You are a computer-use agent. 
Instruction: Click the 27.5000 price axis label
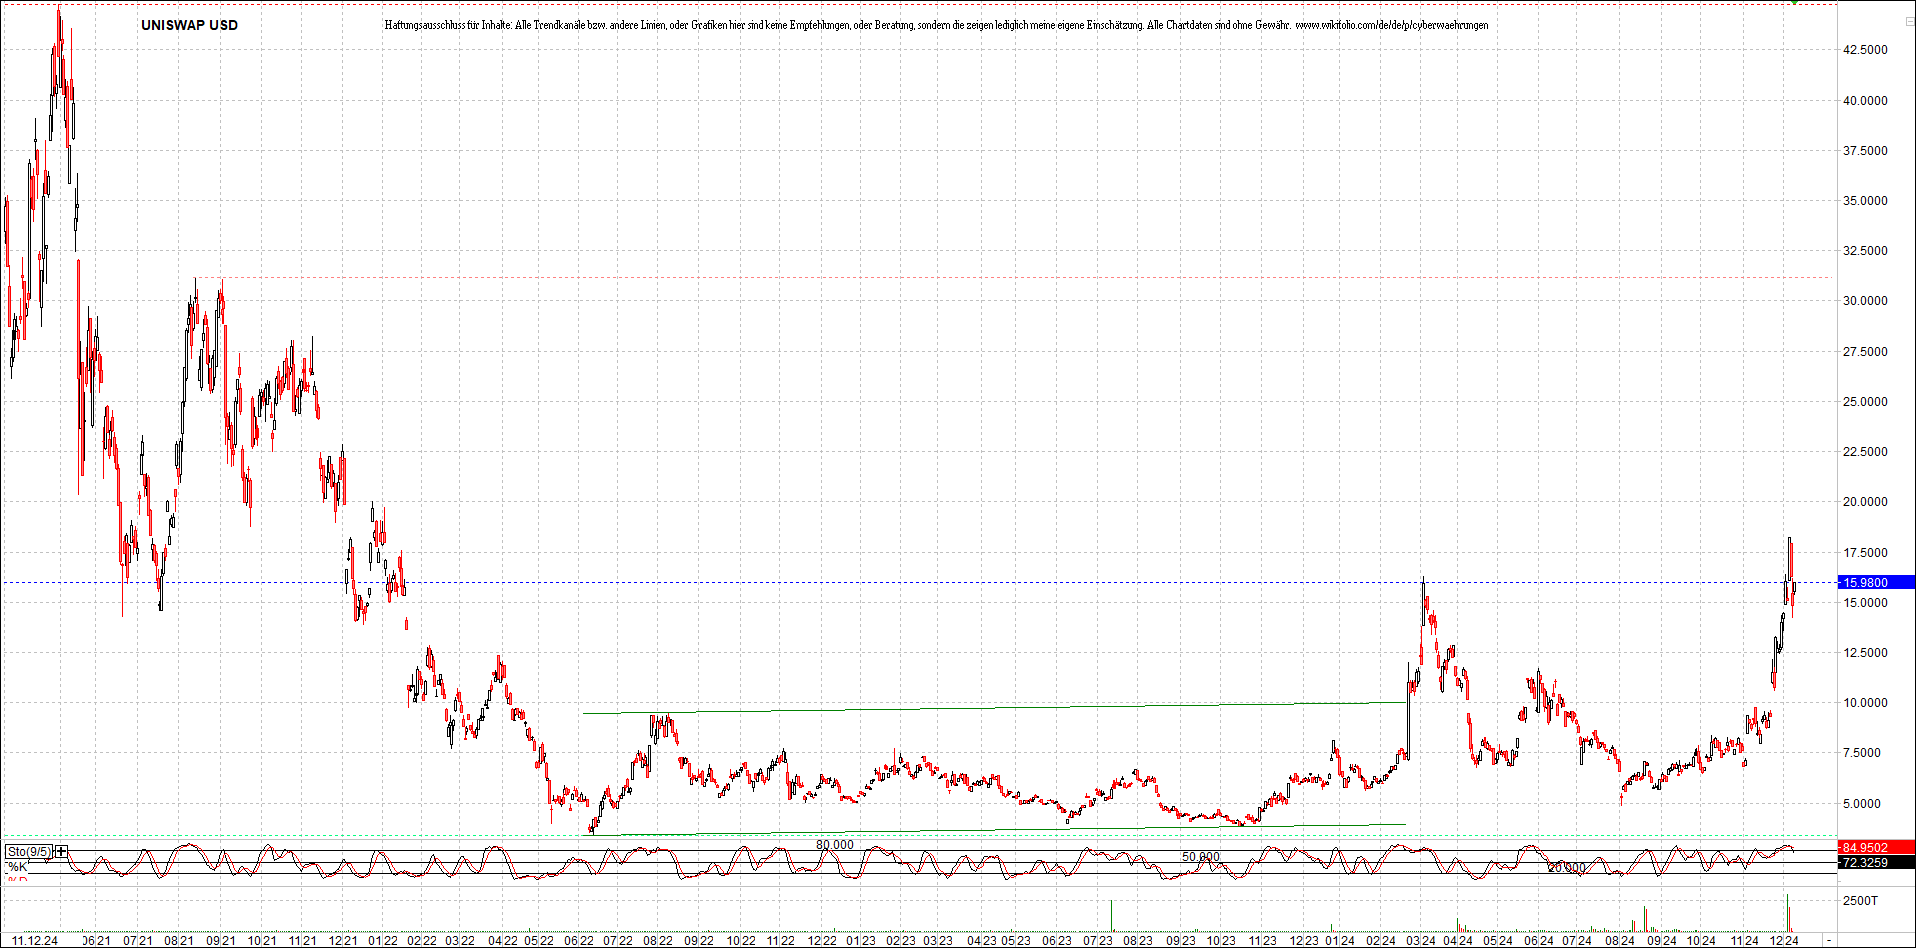(x=1865, y=352)
